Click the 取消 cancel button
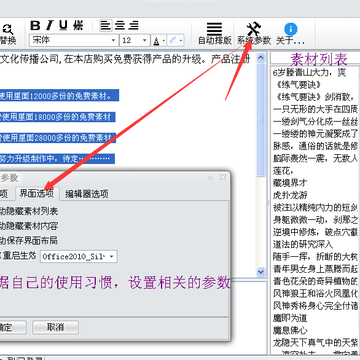This screenshot has width=360, height=360. [55, 327]
